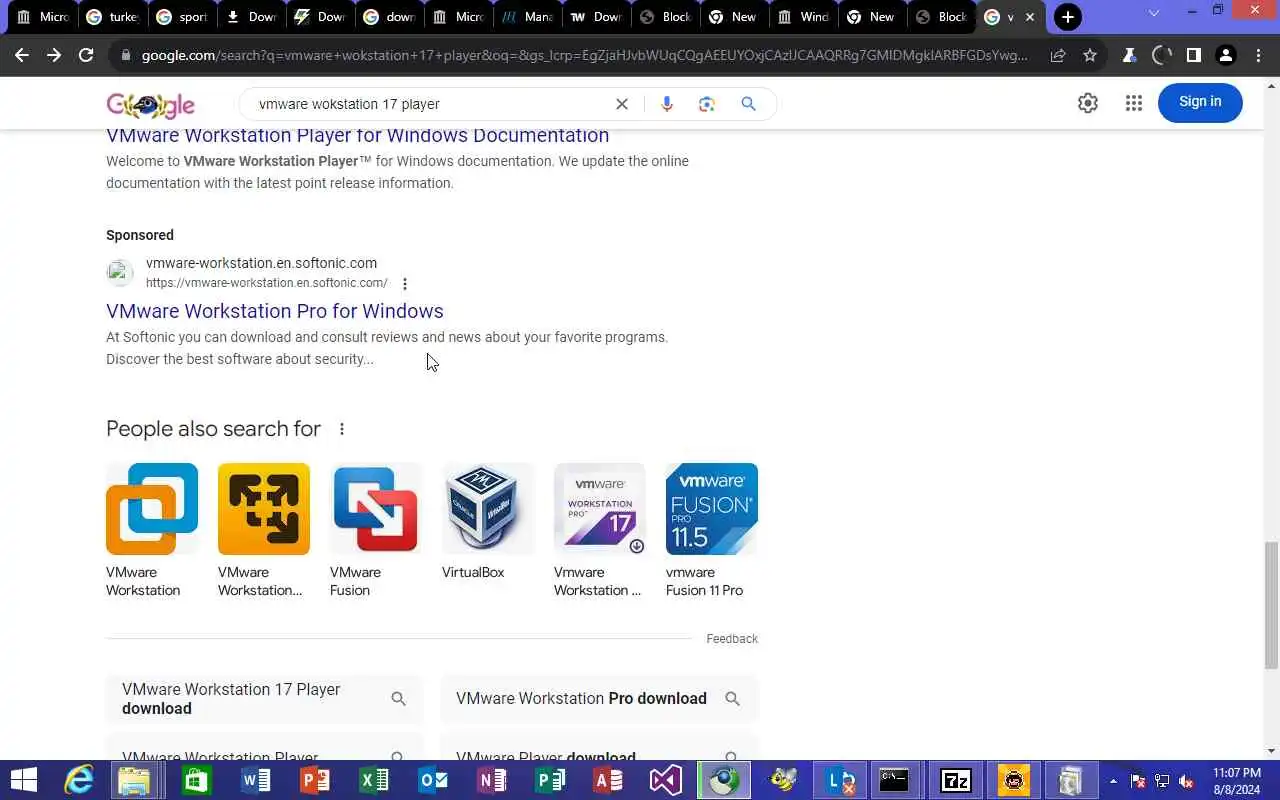This screenshot has height=800, width=1280.
Task: Click the address bar URL
Action: point(585,56)
